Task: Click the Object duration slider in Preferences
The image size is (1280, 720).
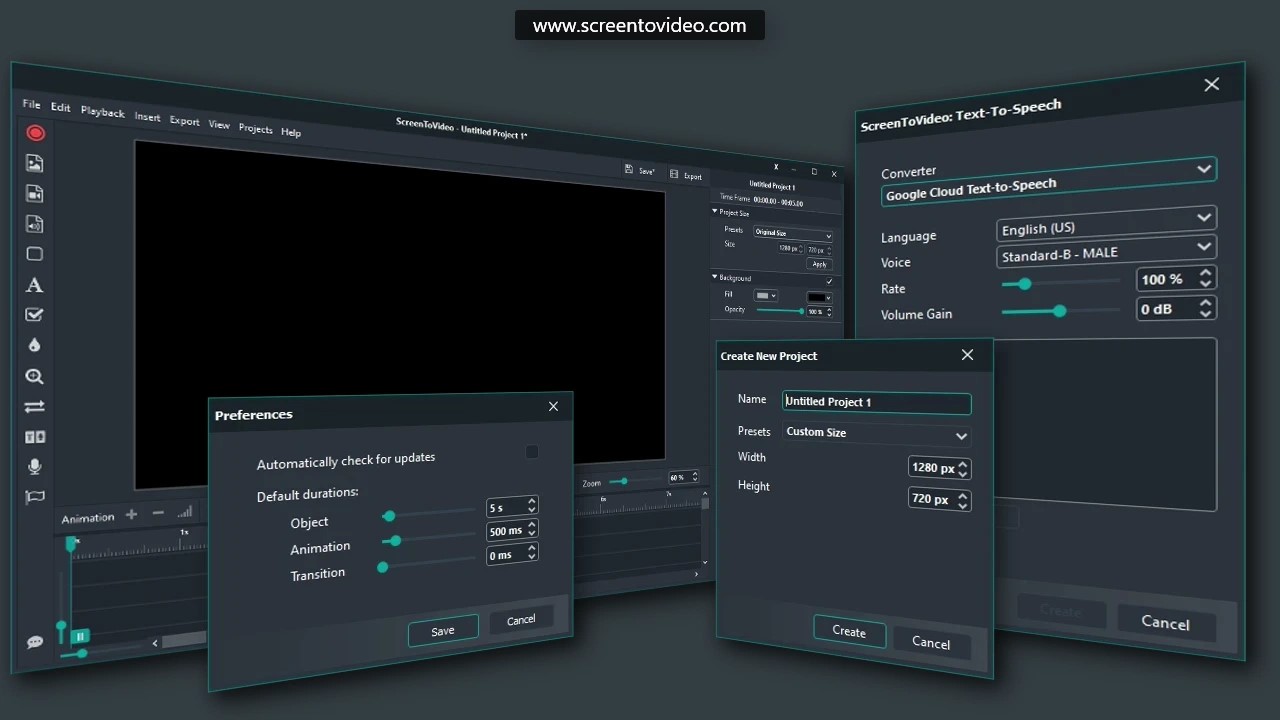Action: click(428, 514)
